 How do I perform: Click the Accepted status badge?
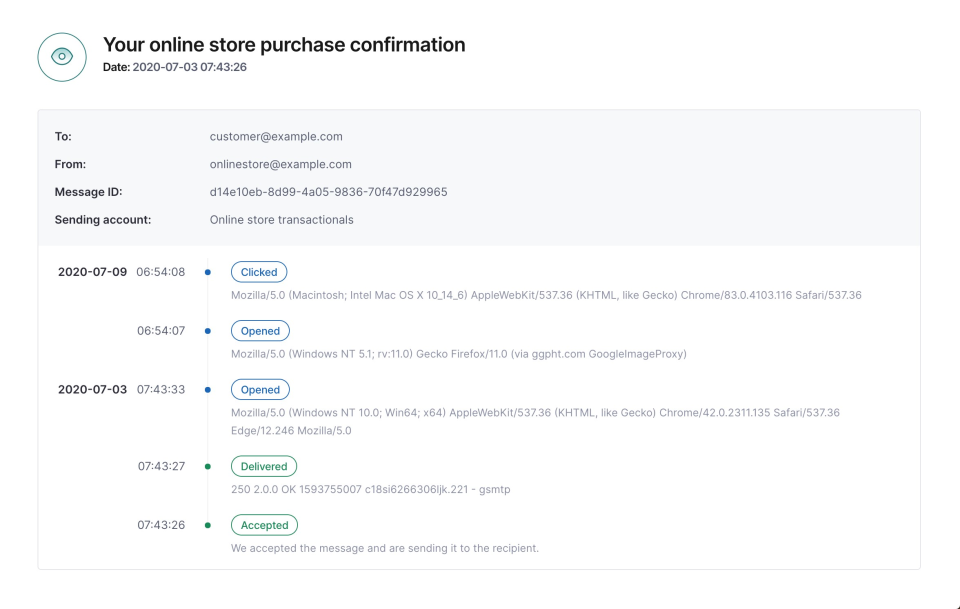click(x=264, y=525)
